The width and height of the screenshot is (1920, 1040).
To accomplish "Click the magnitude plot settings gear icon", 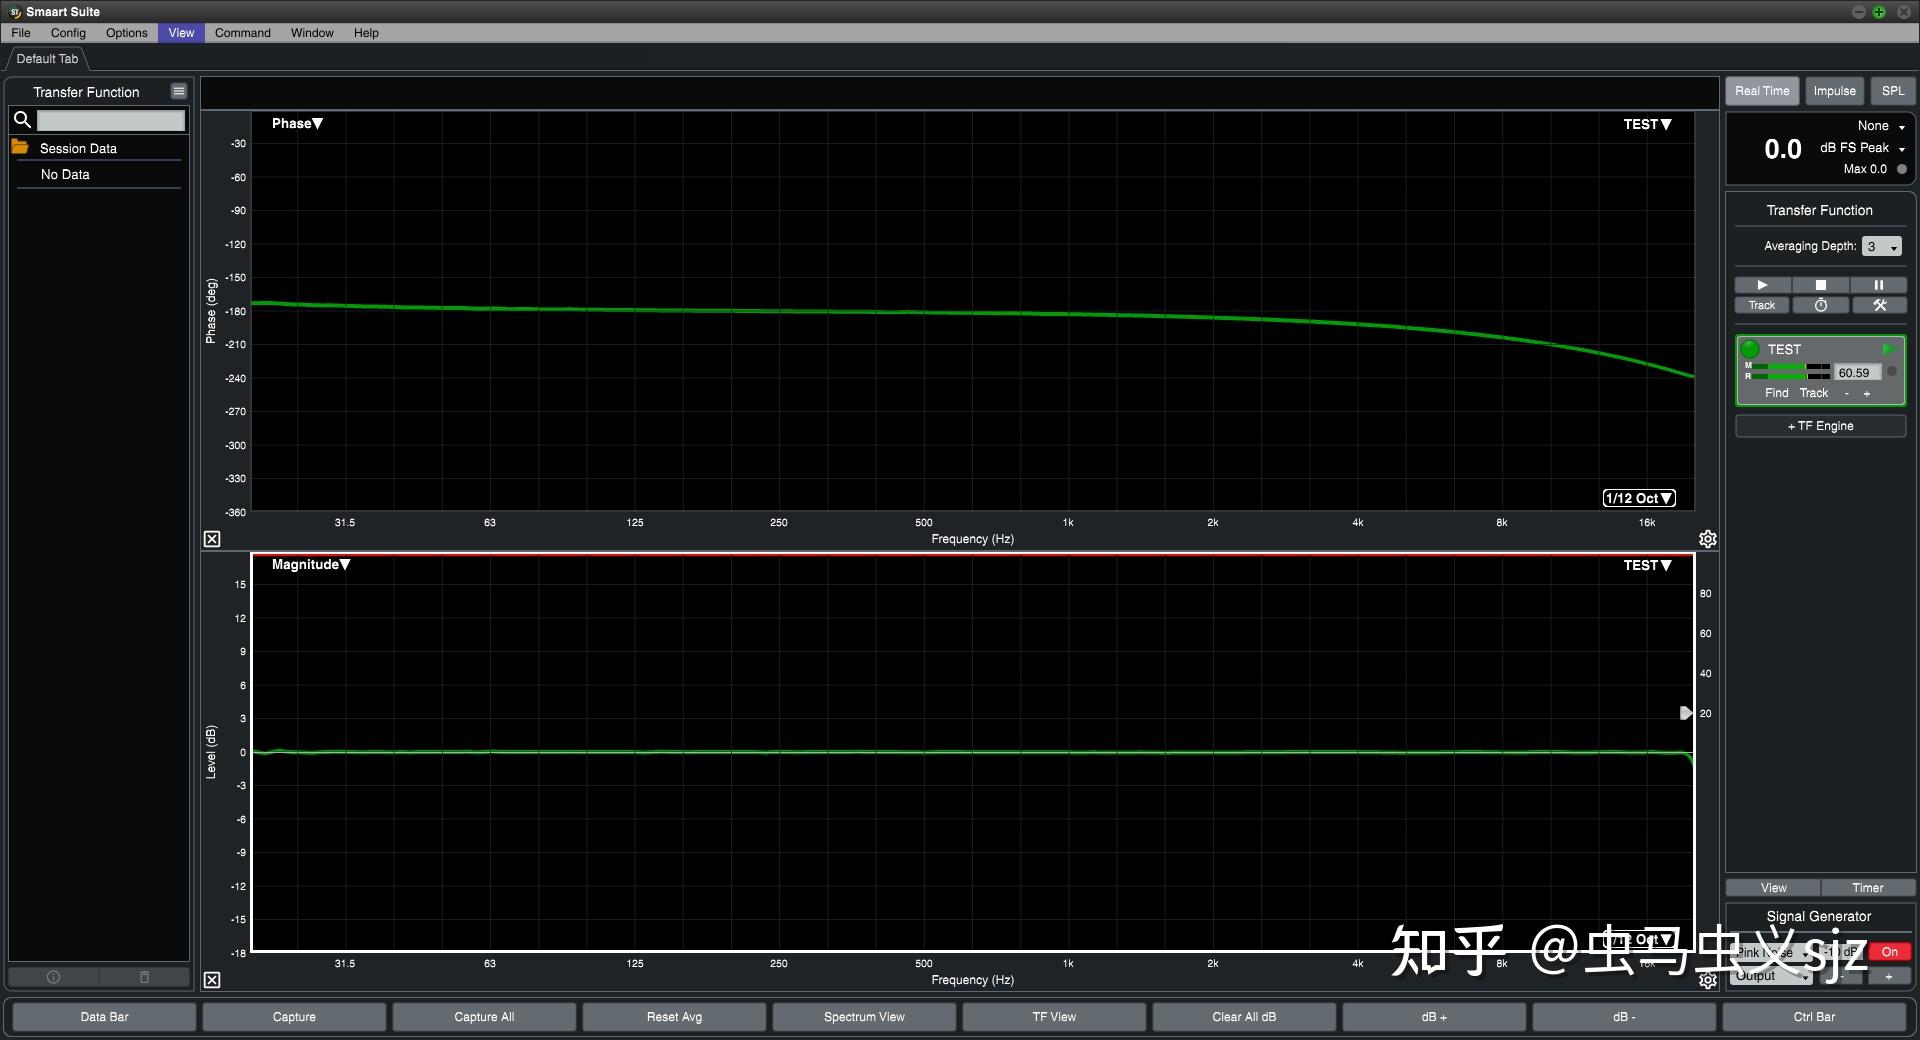I will pyautogui.click(x=1706, y=981).
